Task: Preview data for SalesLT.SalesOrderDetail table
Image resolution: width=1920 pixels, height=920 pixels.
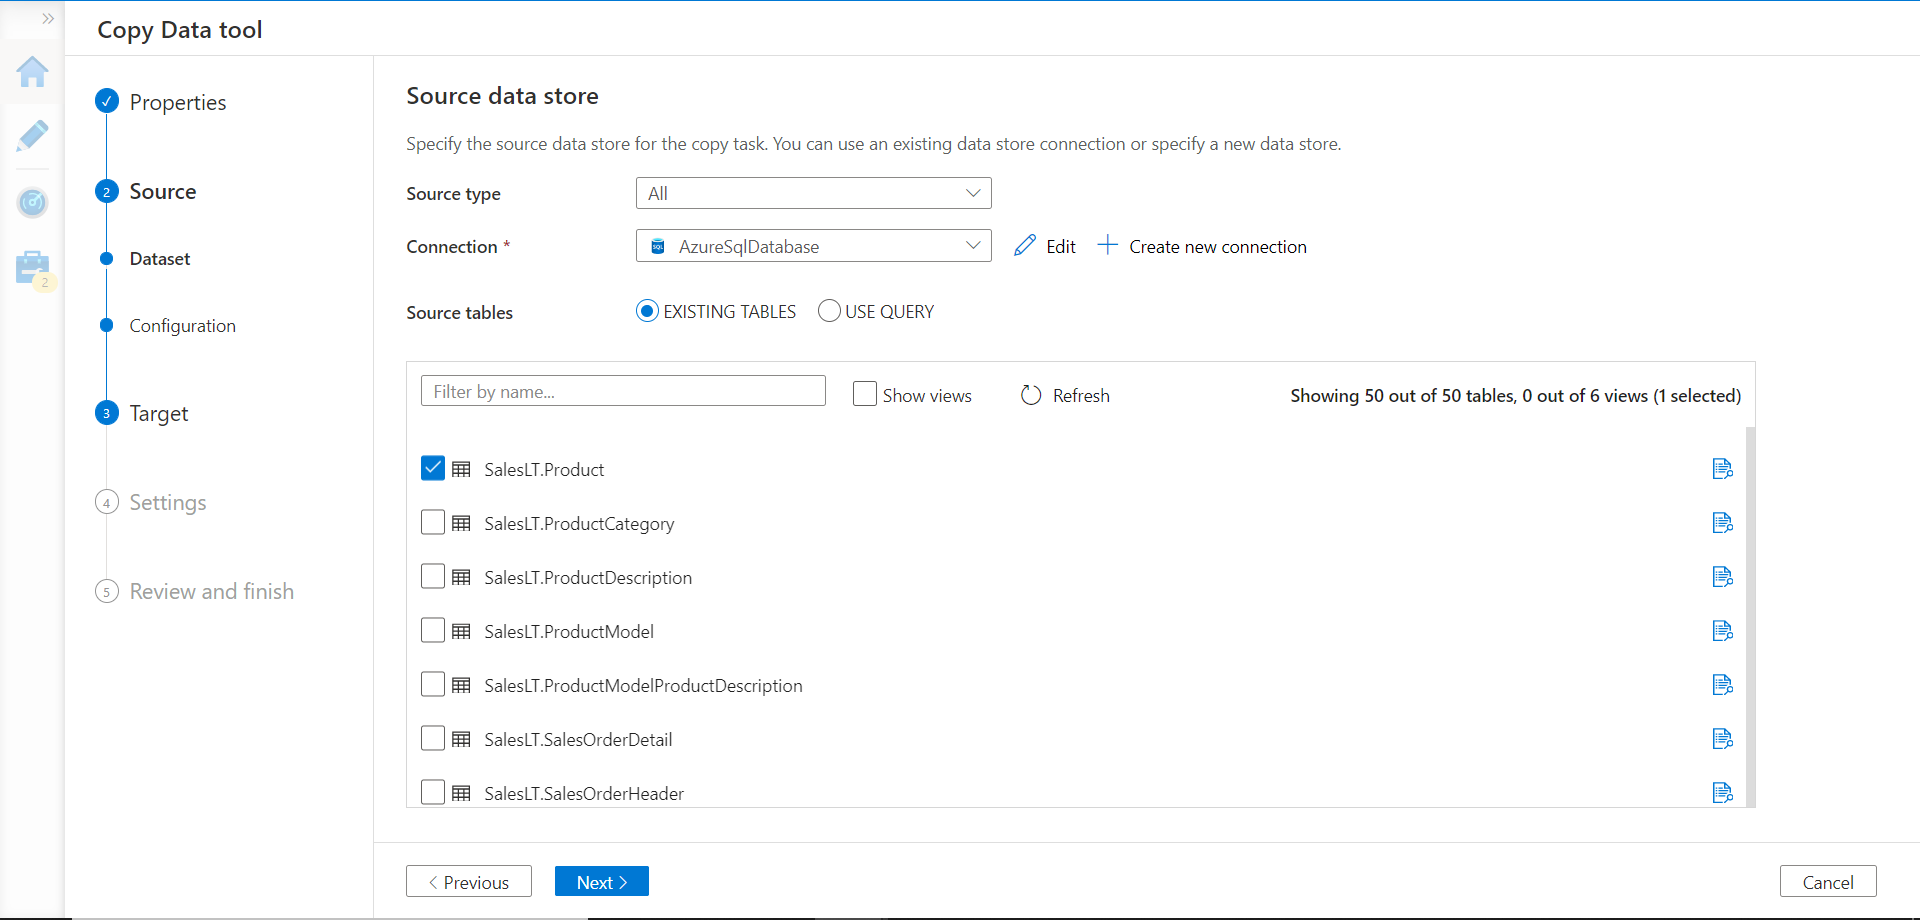Action: (x=1722, y=739)
